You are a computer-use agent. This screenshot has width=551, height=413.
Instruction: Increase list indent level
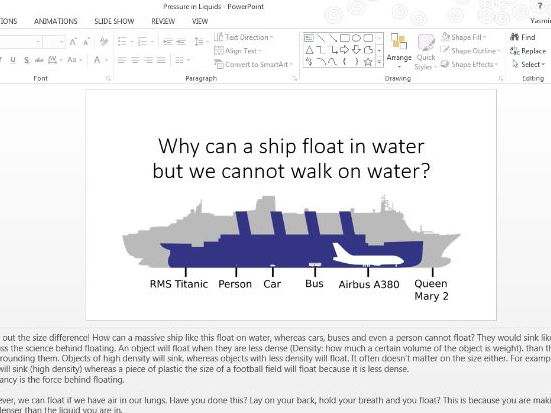click(x=181, y=42)
